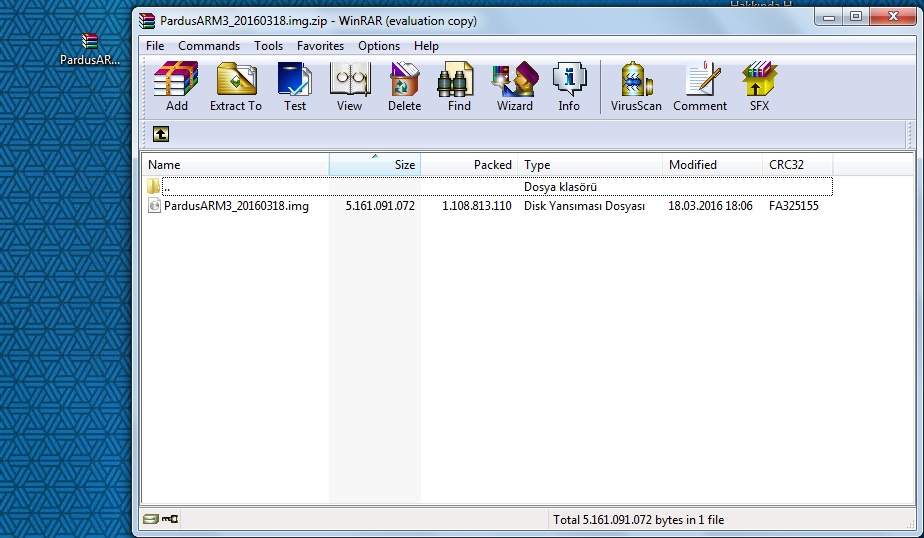The width and height of the screenshot is (924, 538).
Task: Select the PardusARM3_20160318.img file name
Action: (x=236, y=206)
